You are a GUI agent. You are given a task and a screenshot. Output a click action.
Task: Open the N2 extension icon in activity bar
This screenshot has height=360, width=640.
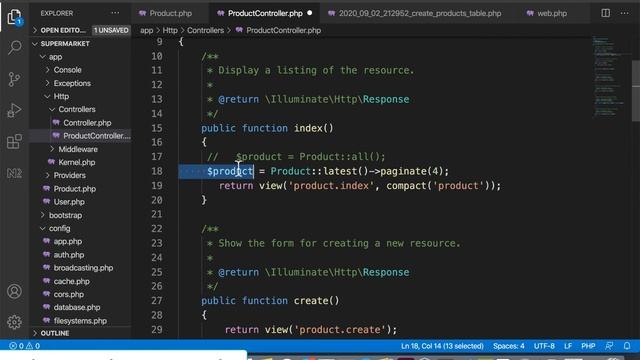[x=14, y=173]
